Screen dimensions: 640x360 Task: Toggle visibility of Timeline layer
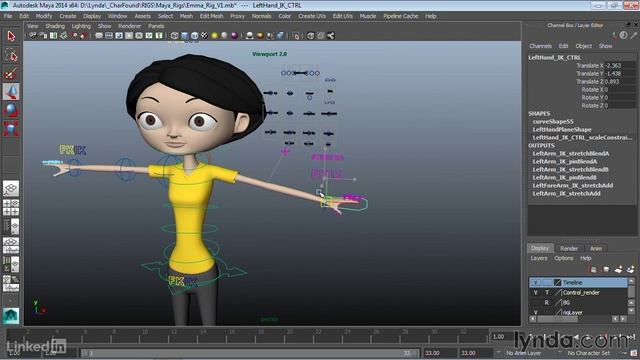536,282
